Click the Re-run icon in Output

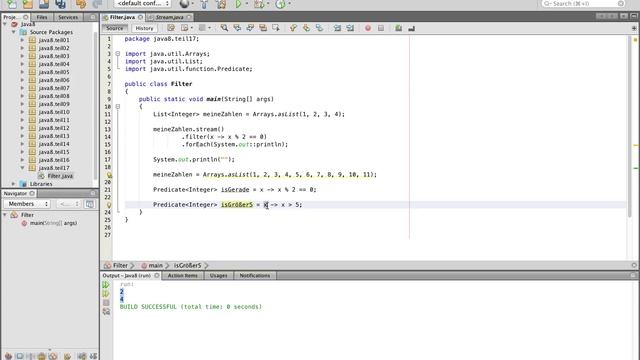pos(106,285)
